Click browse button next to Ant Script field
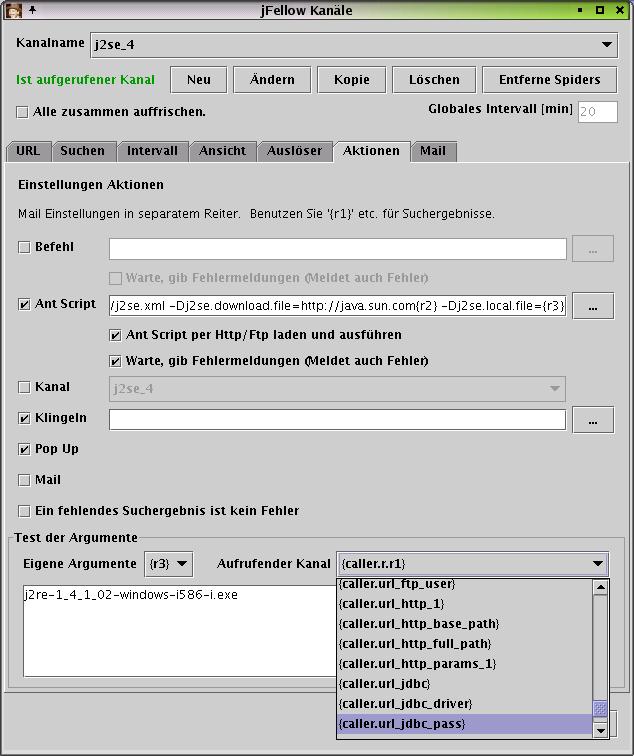This screenshot has width=634, height=756. tap(593, 306)
